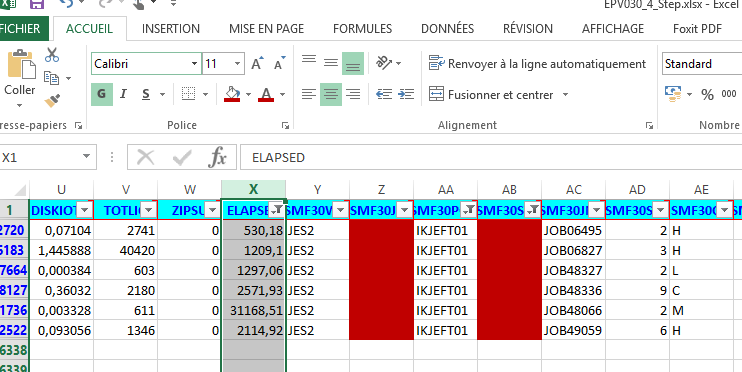The image size is (742, 372).
Task: Toggle Underline S button
Action: 146,94
